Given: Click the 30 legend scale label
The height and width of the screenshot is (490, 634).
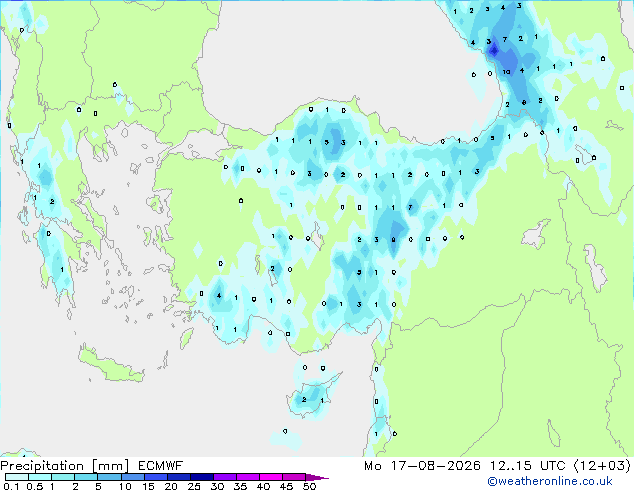Looking at the screenshot, I should pos(217,486).
